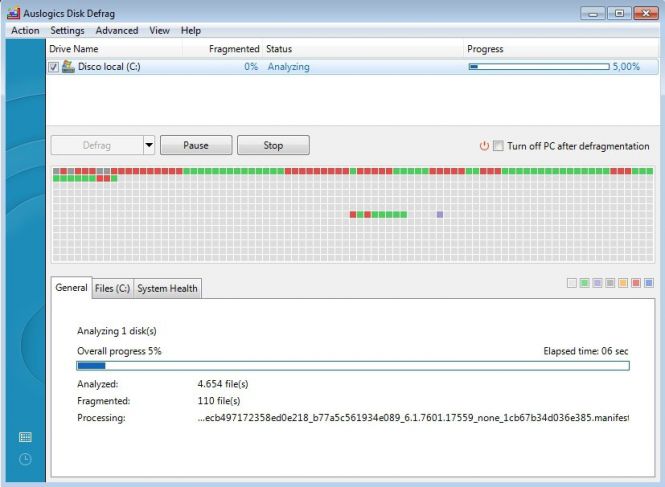The height and width of the screenshot is (487, 665).
Task: Switch to the Files (C:) tab
Action: click(112, 288)
